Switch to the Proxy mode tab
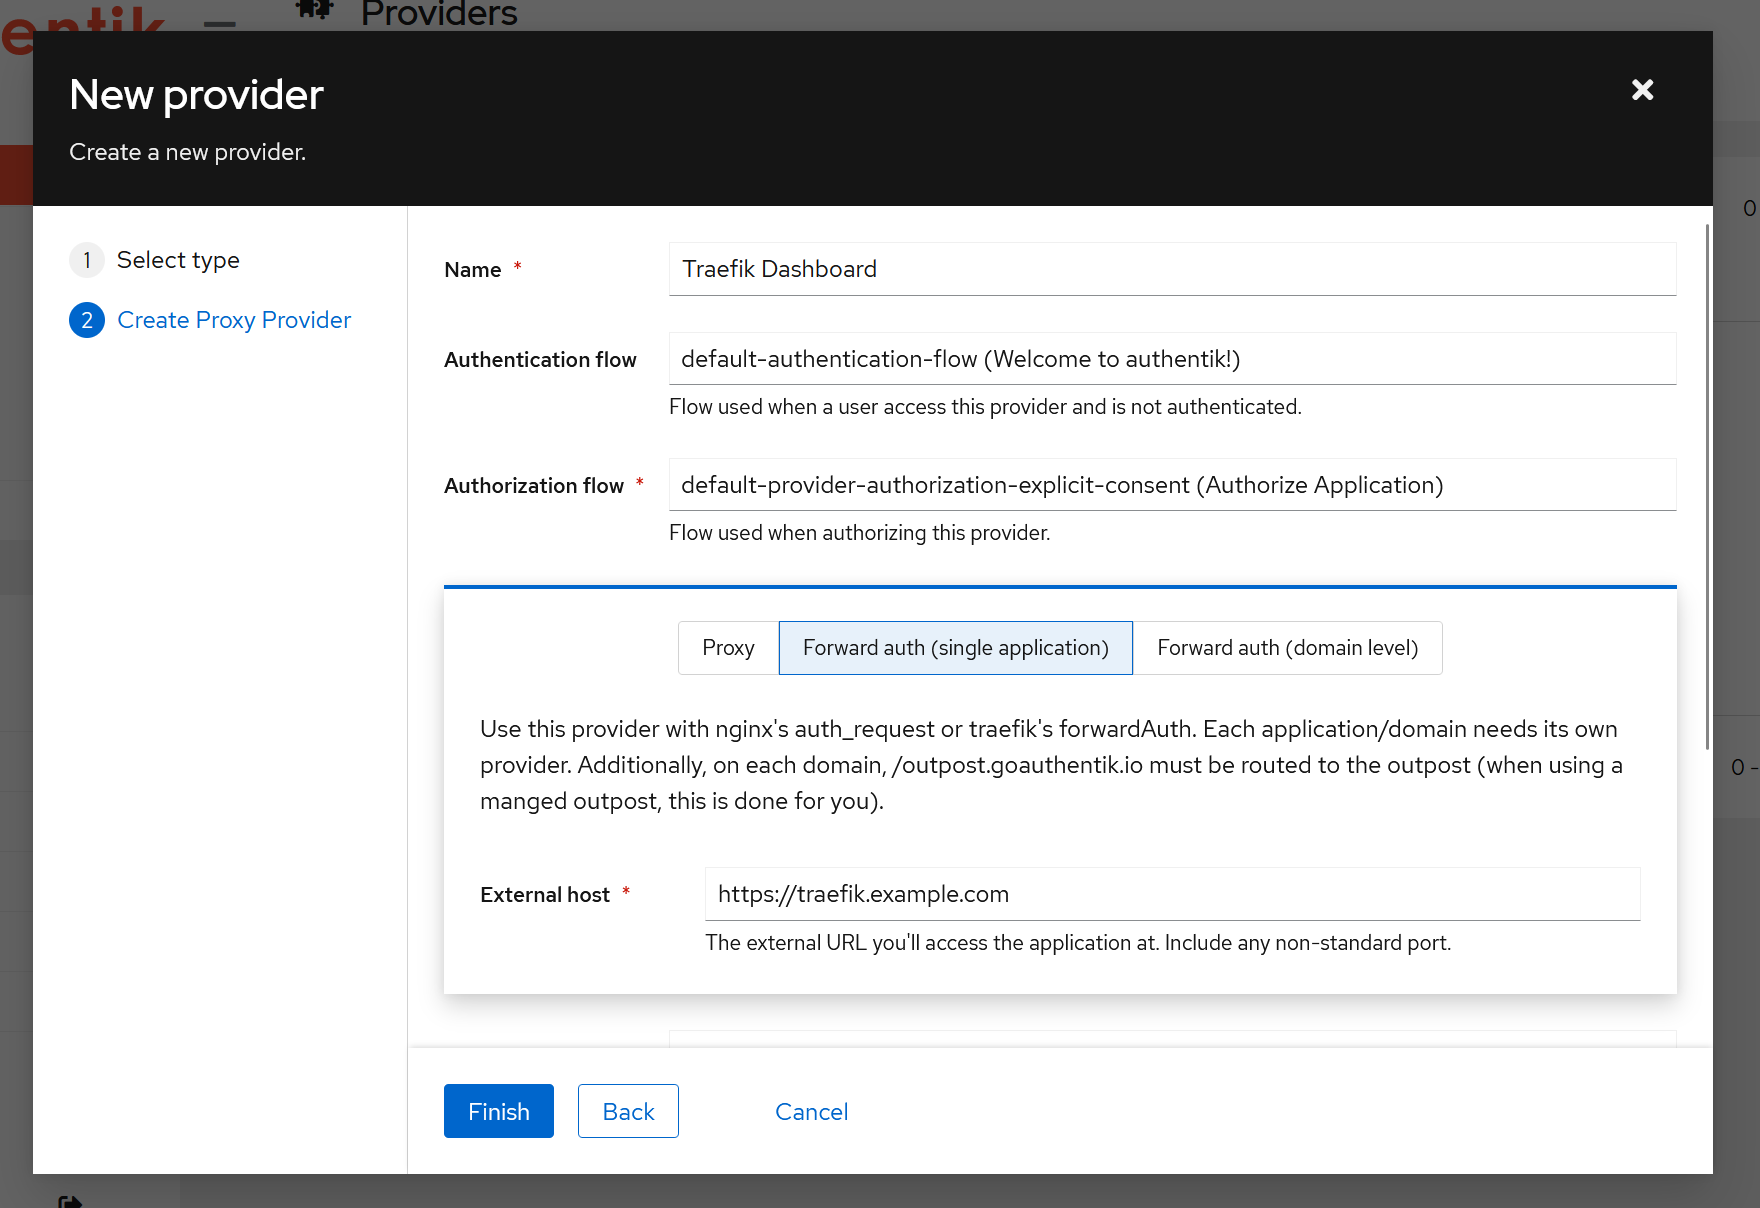 (728, 648)
